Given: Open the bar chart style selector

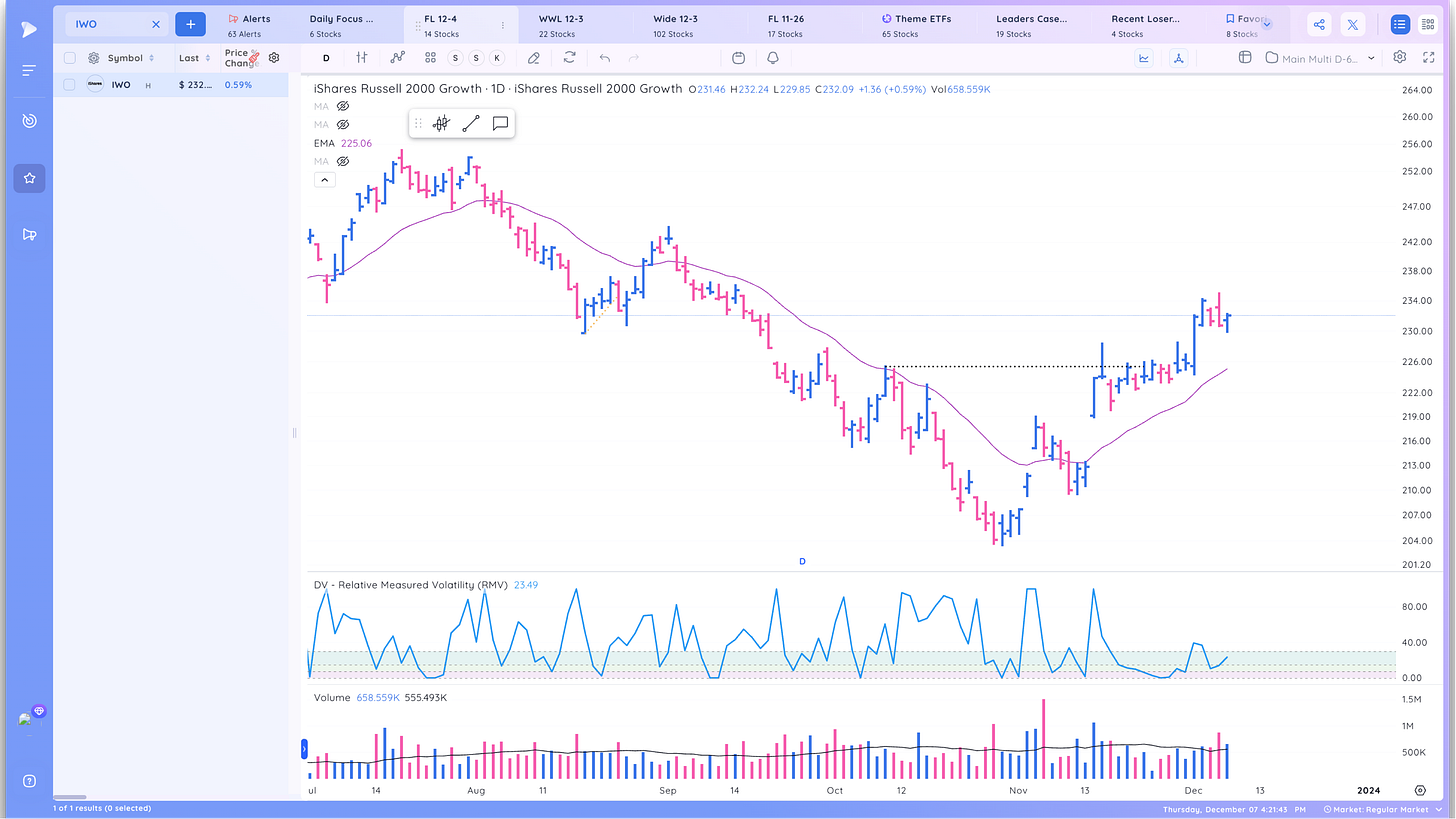Looking at the screenshot, I should [x=362, y=58].
